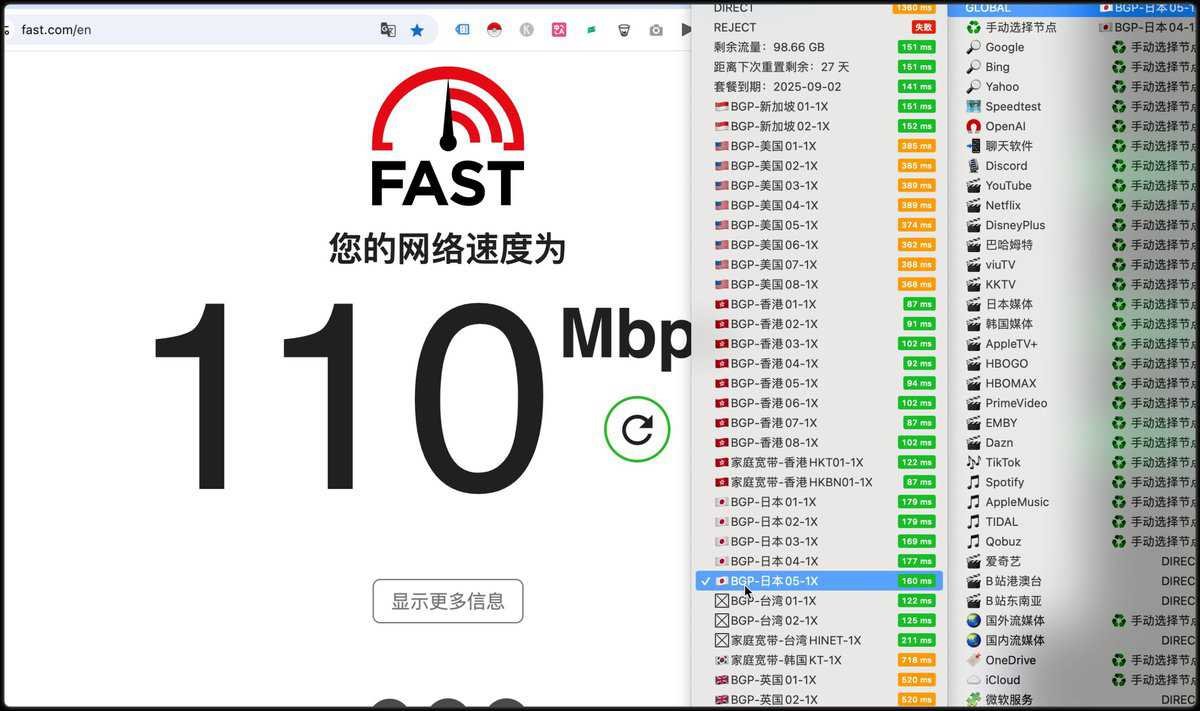The width and height of the screenshot is (1200, 711).
Task: Open the Spotify proxy group
Action: click(1004, 482)
